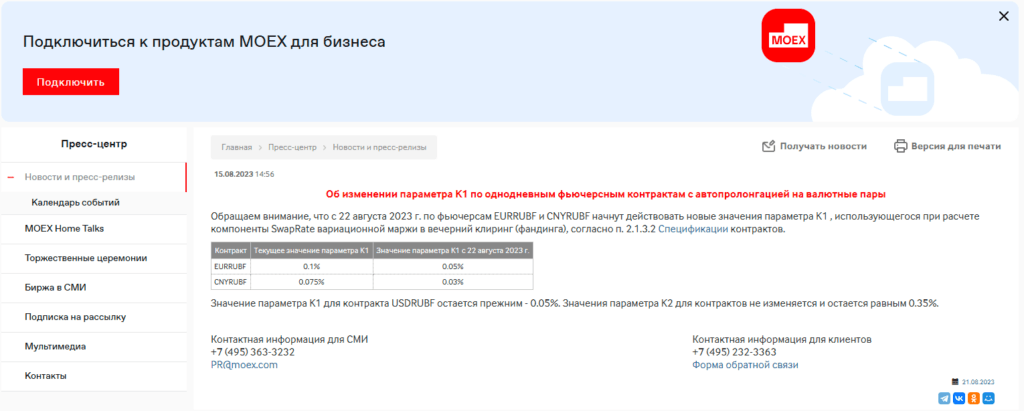Viewport: 1024px width, 411px height.
Task: Share the news via Telegram icon
Action: click(944, 398)
